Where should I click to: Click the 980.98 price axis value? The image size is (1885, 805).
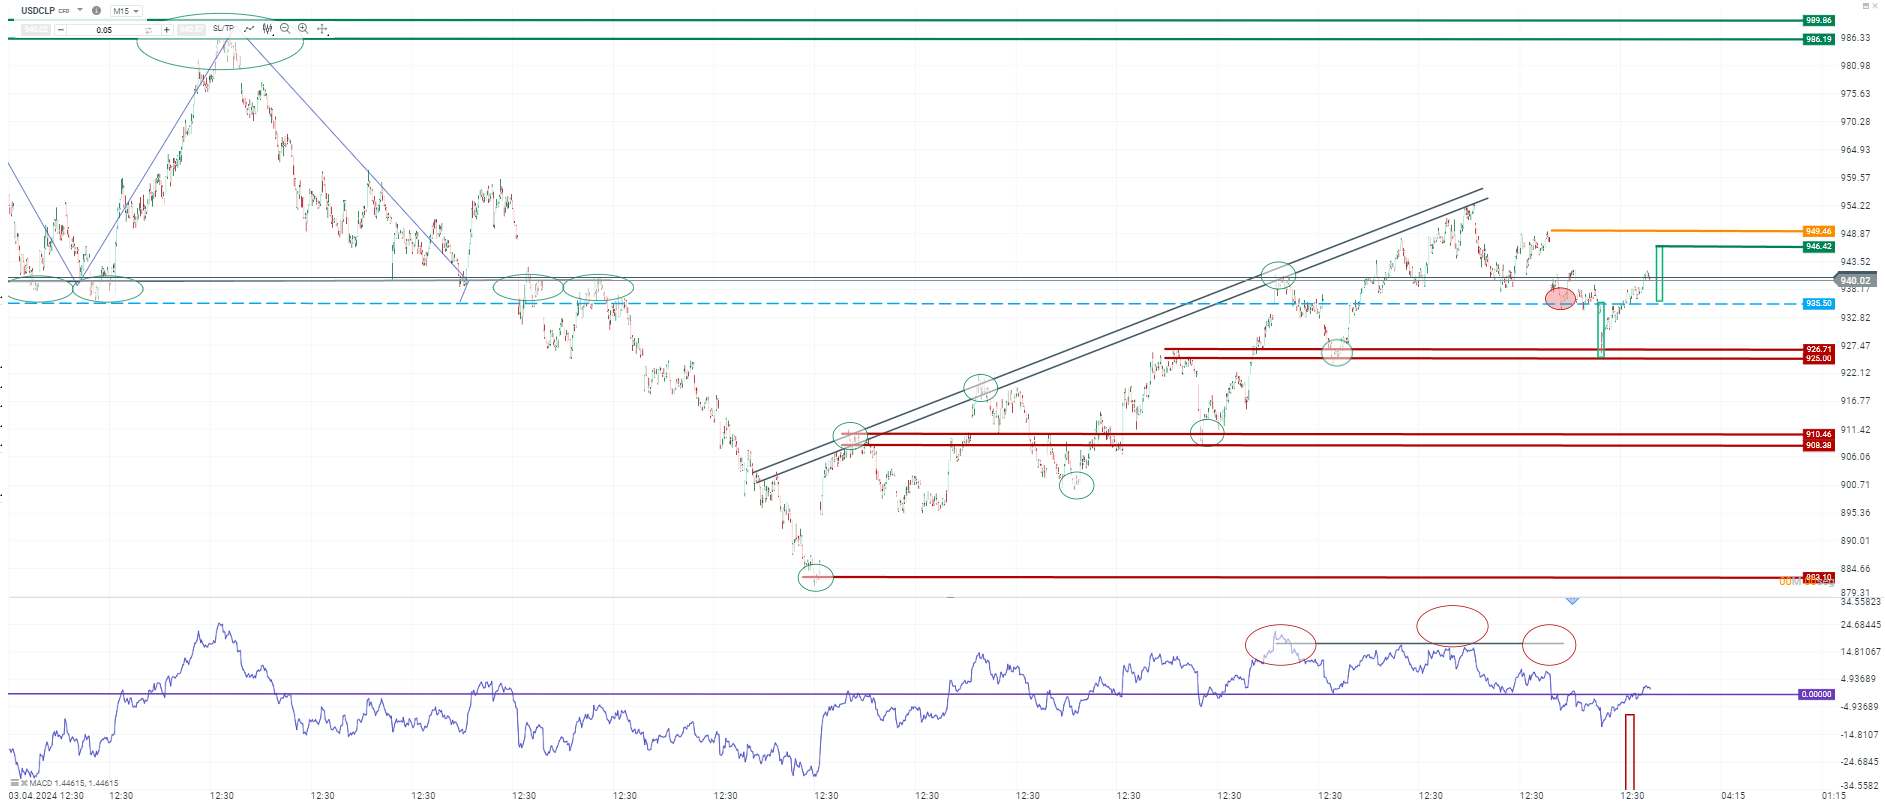tap(1855, 66)
